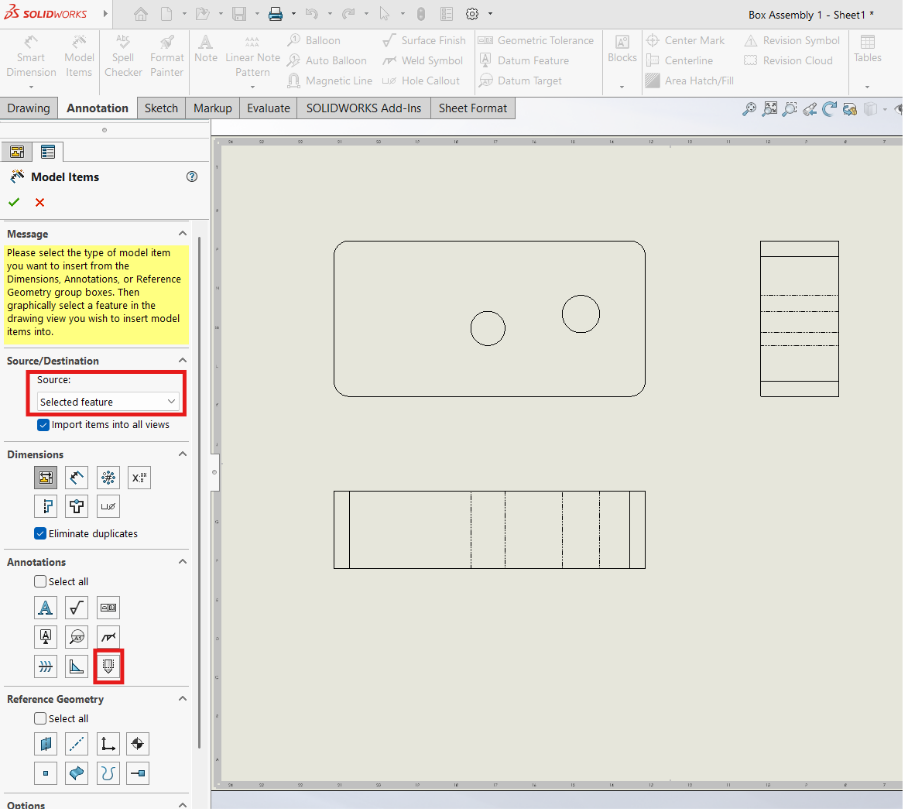Image resolution: width=903 pixels, height=810 pixels.
Task: Switch to the Markup tab
Action: point(213,108)
